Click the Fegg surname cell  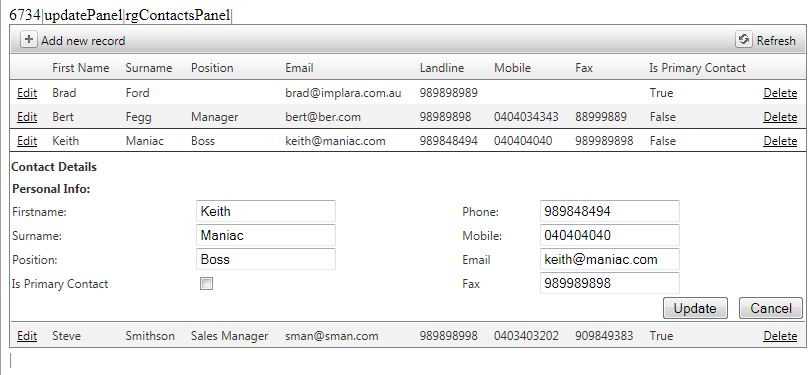pyautogui.click(x=139, y=117)
